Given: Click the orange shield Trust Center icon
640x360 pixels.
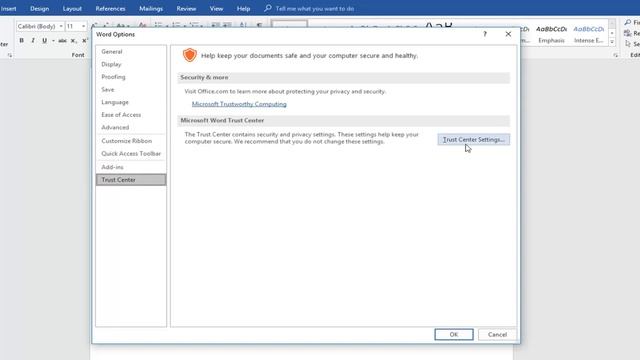Looking at the screenshot, I should (x=190, y=55).
